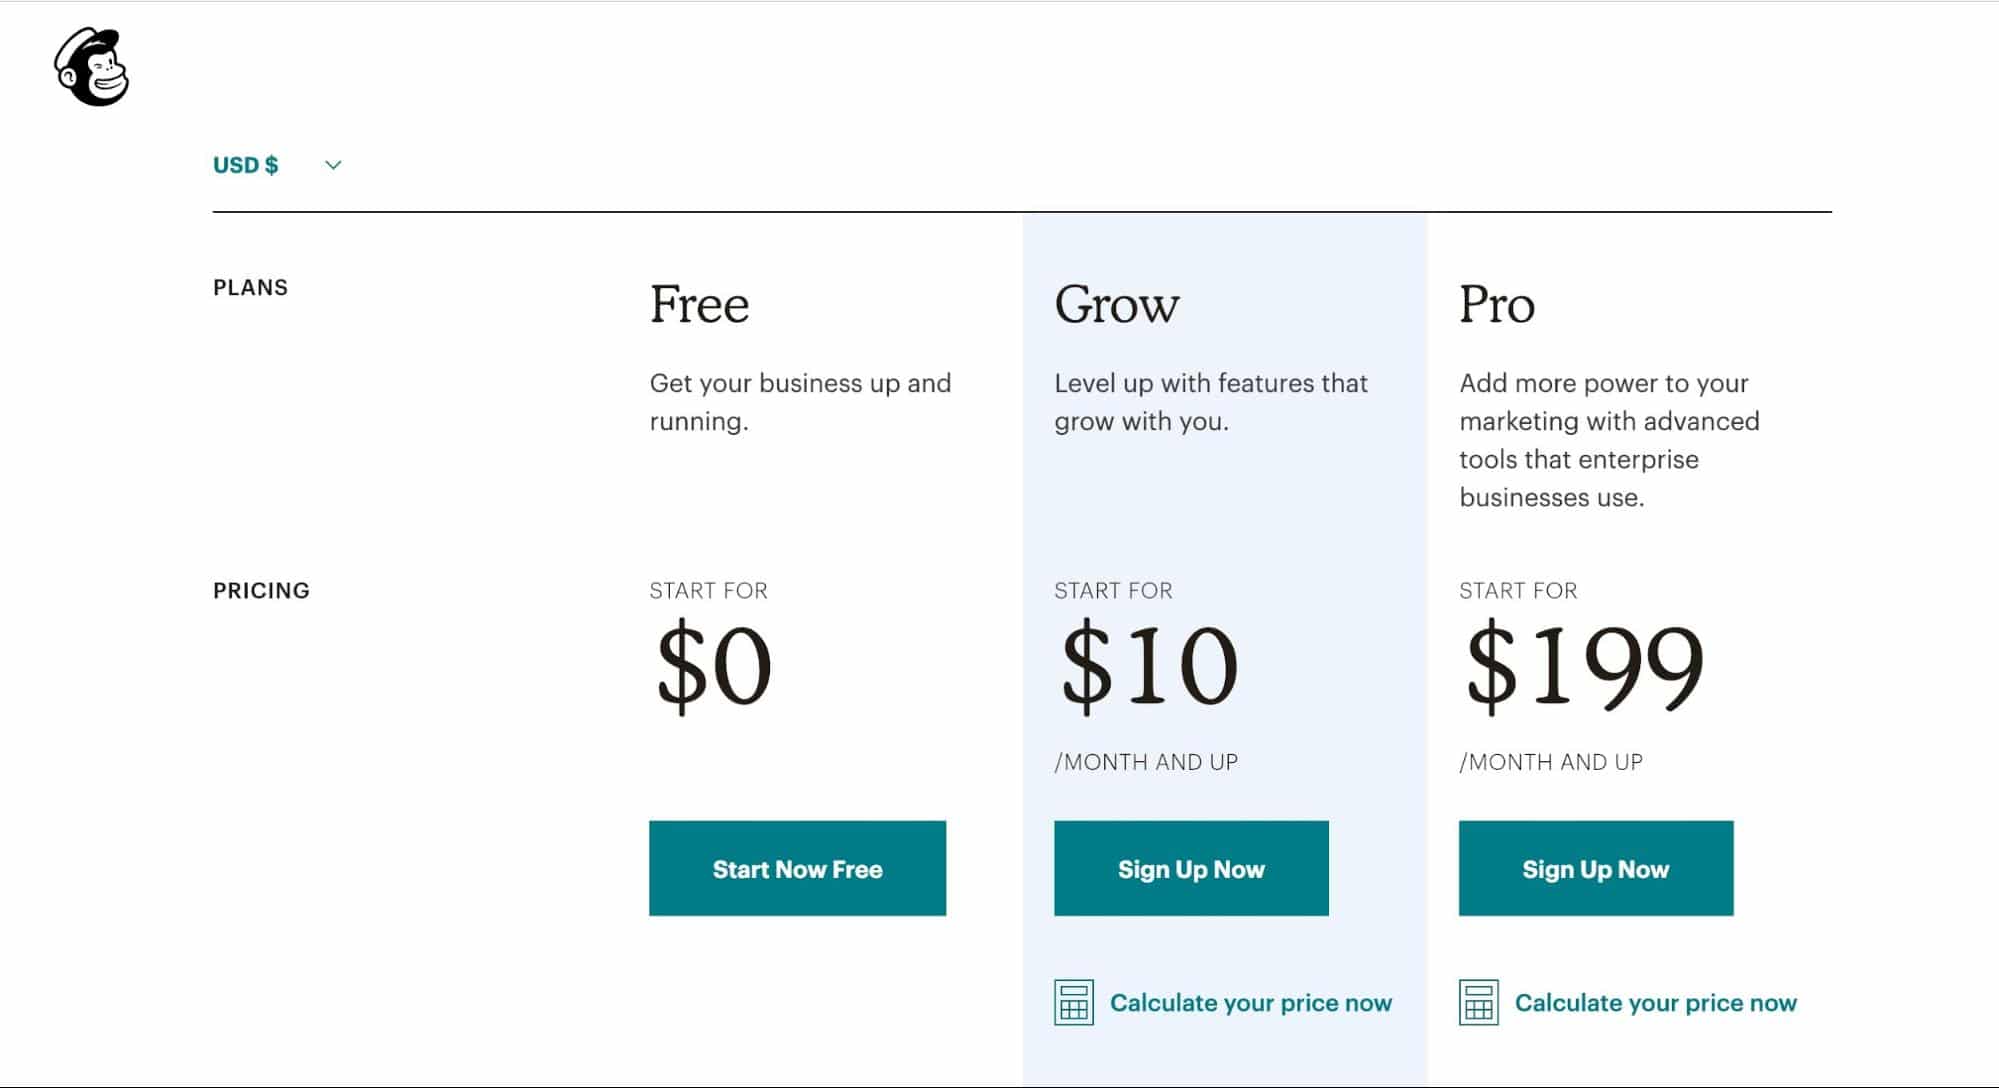Click the Mailchimp monkey logo

click(x=91, y=67)
